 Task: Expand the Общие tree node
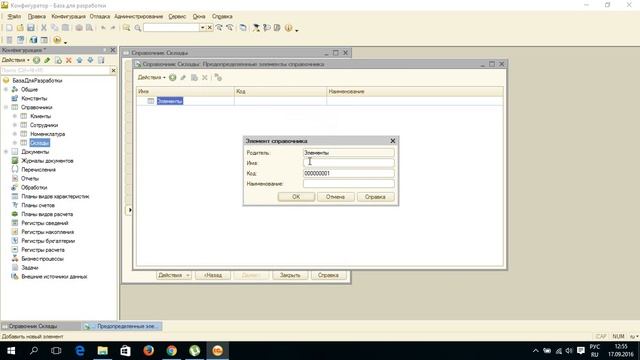pyautogui.click(x=6, y=89)
